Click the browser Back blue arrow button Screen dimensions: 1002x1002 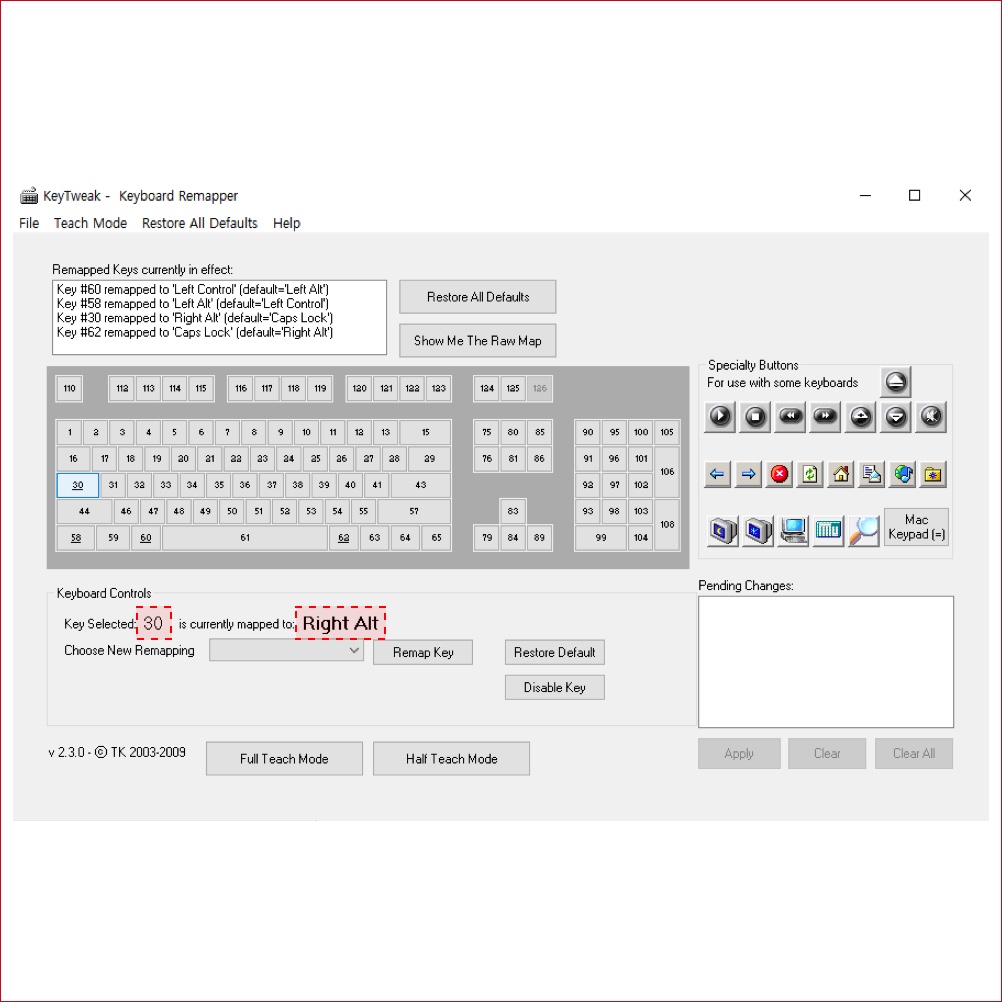(717, 474)
